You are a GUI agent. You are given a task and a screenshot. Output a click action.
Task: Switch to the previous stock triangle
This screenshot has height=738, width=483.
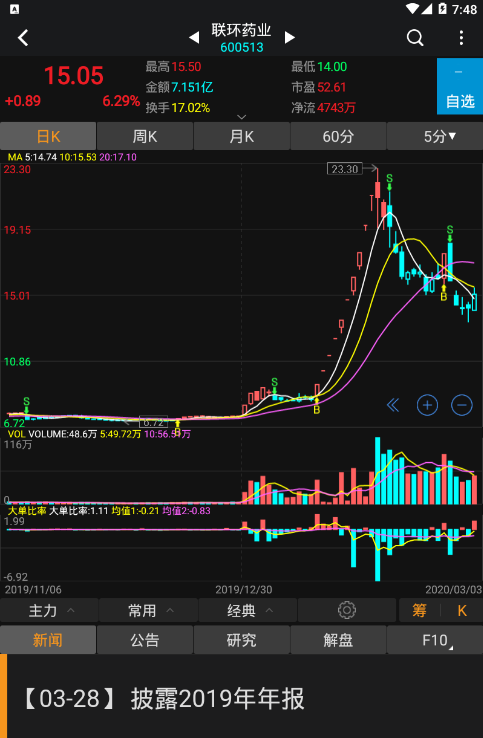[194, 38]
